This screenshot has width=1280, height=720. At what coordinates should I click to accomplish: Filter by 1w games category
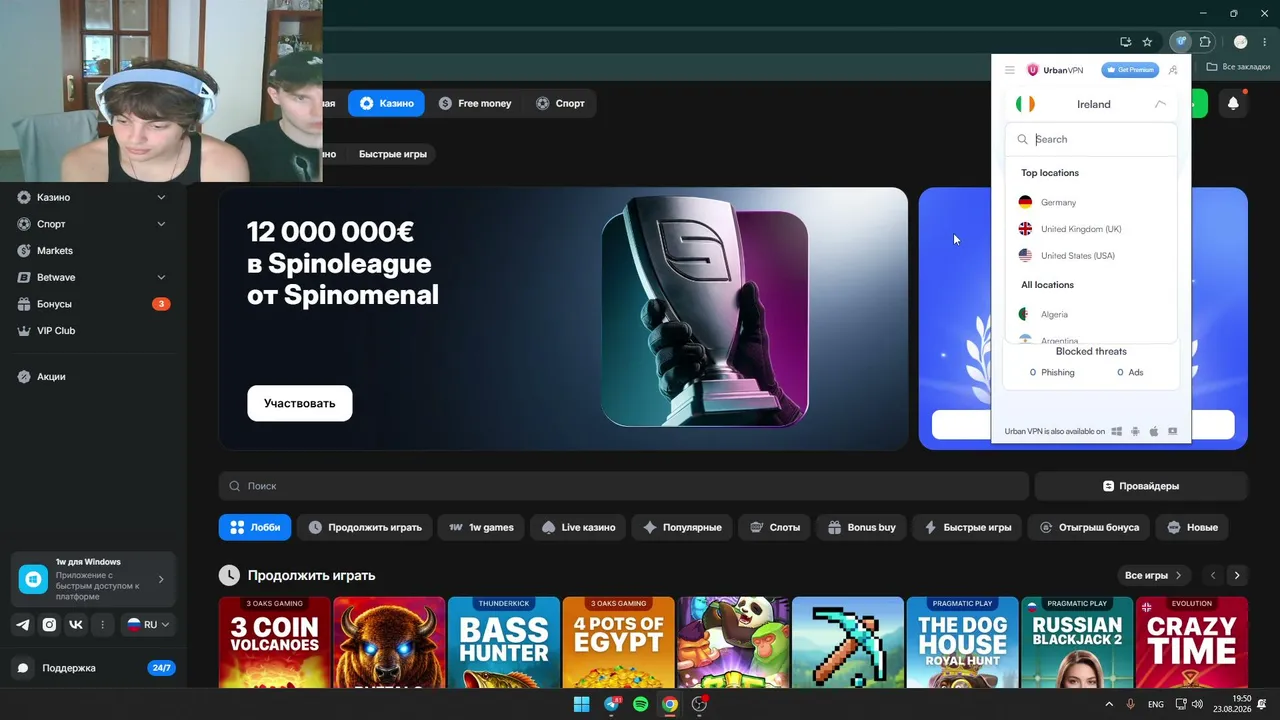pos(481,527)
